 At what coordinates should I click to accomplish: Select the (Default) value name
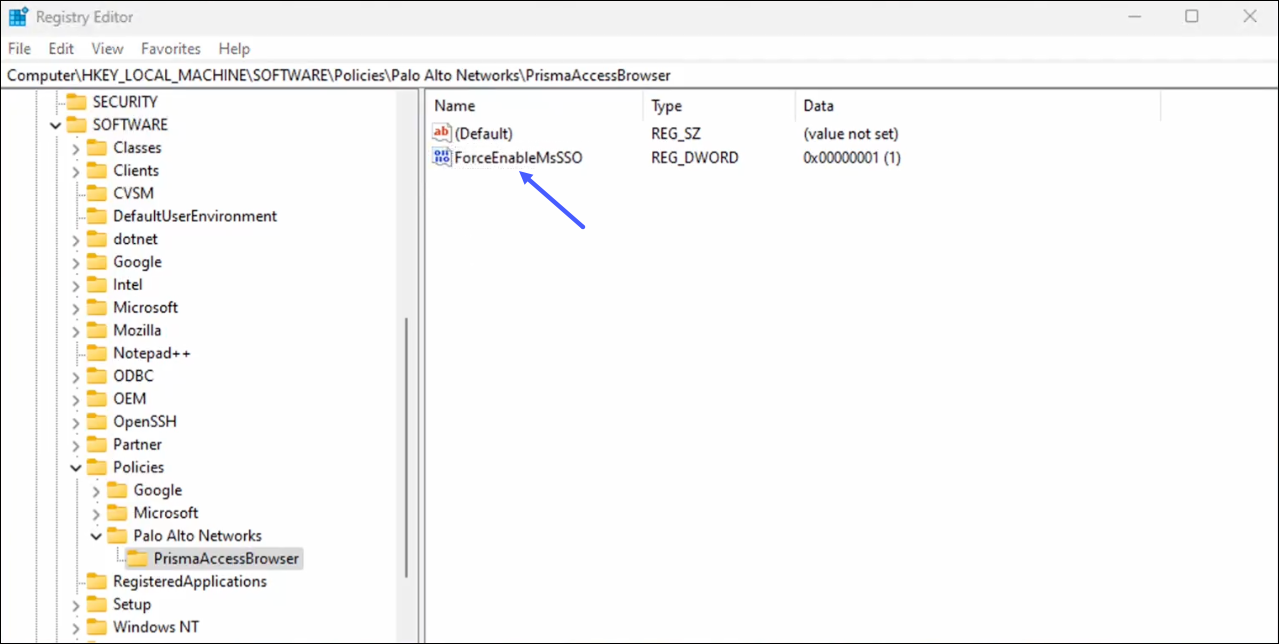coord(483,133)
